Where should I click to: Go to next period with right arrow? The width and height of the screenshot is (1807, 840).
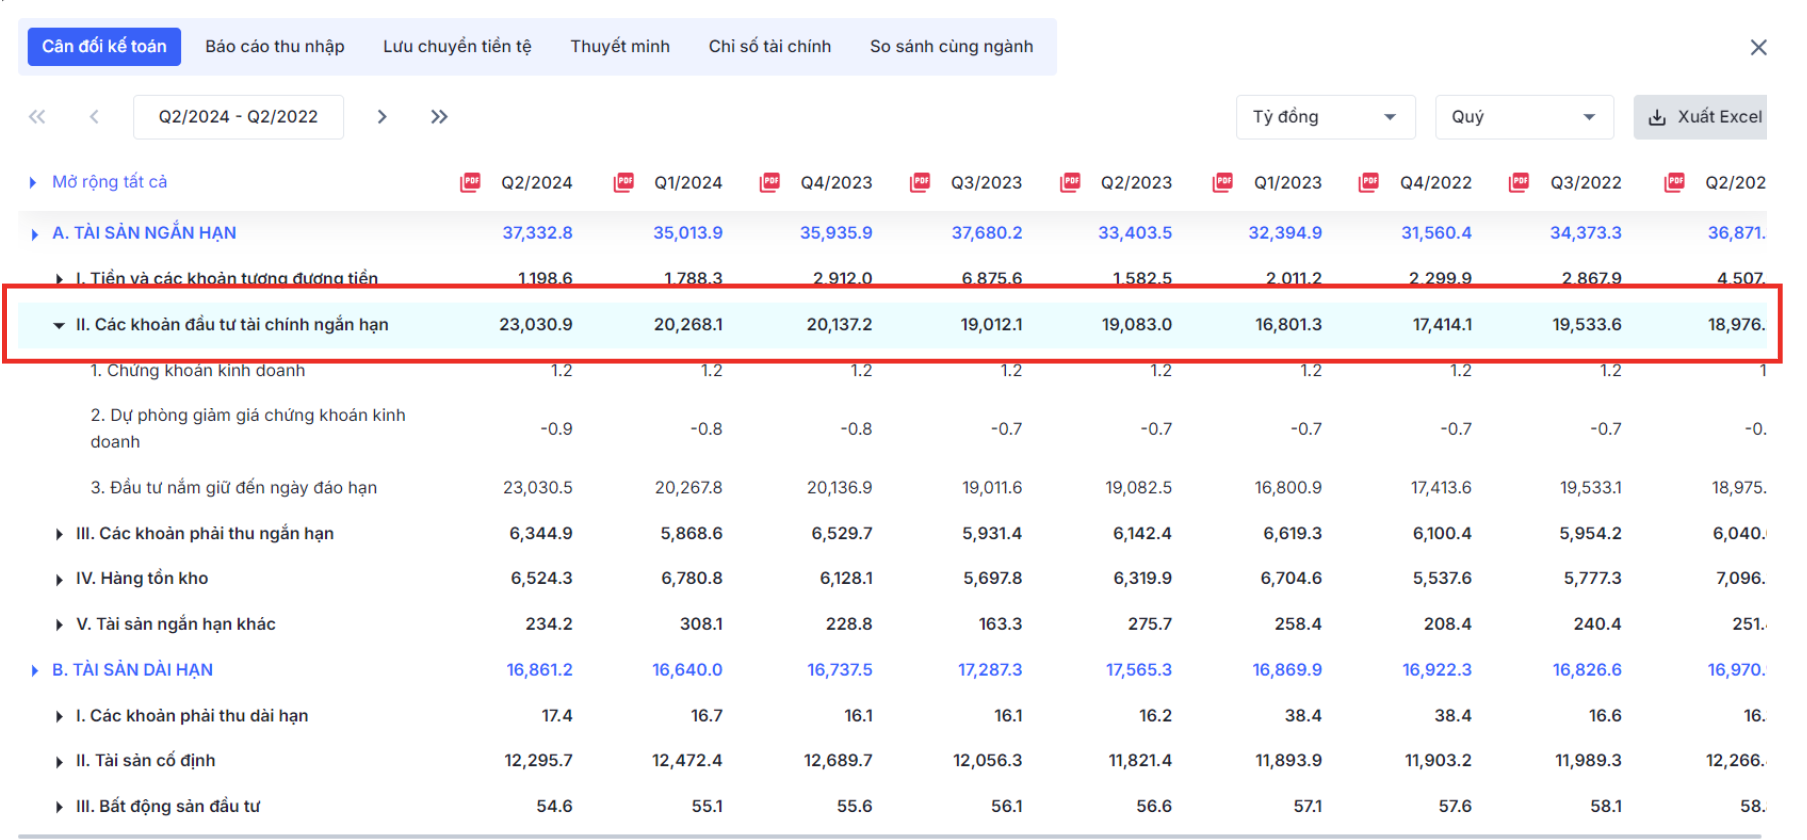tap(382, 117)
